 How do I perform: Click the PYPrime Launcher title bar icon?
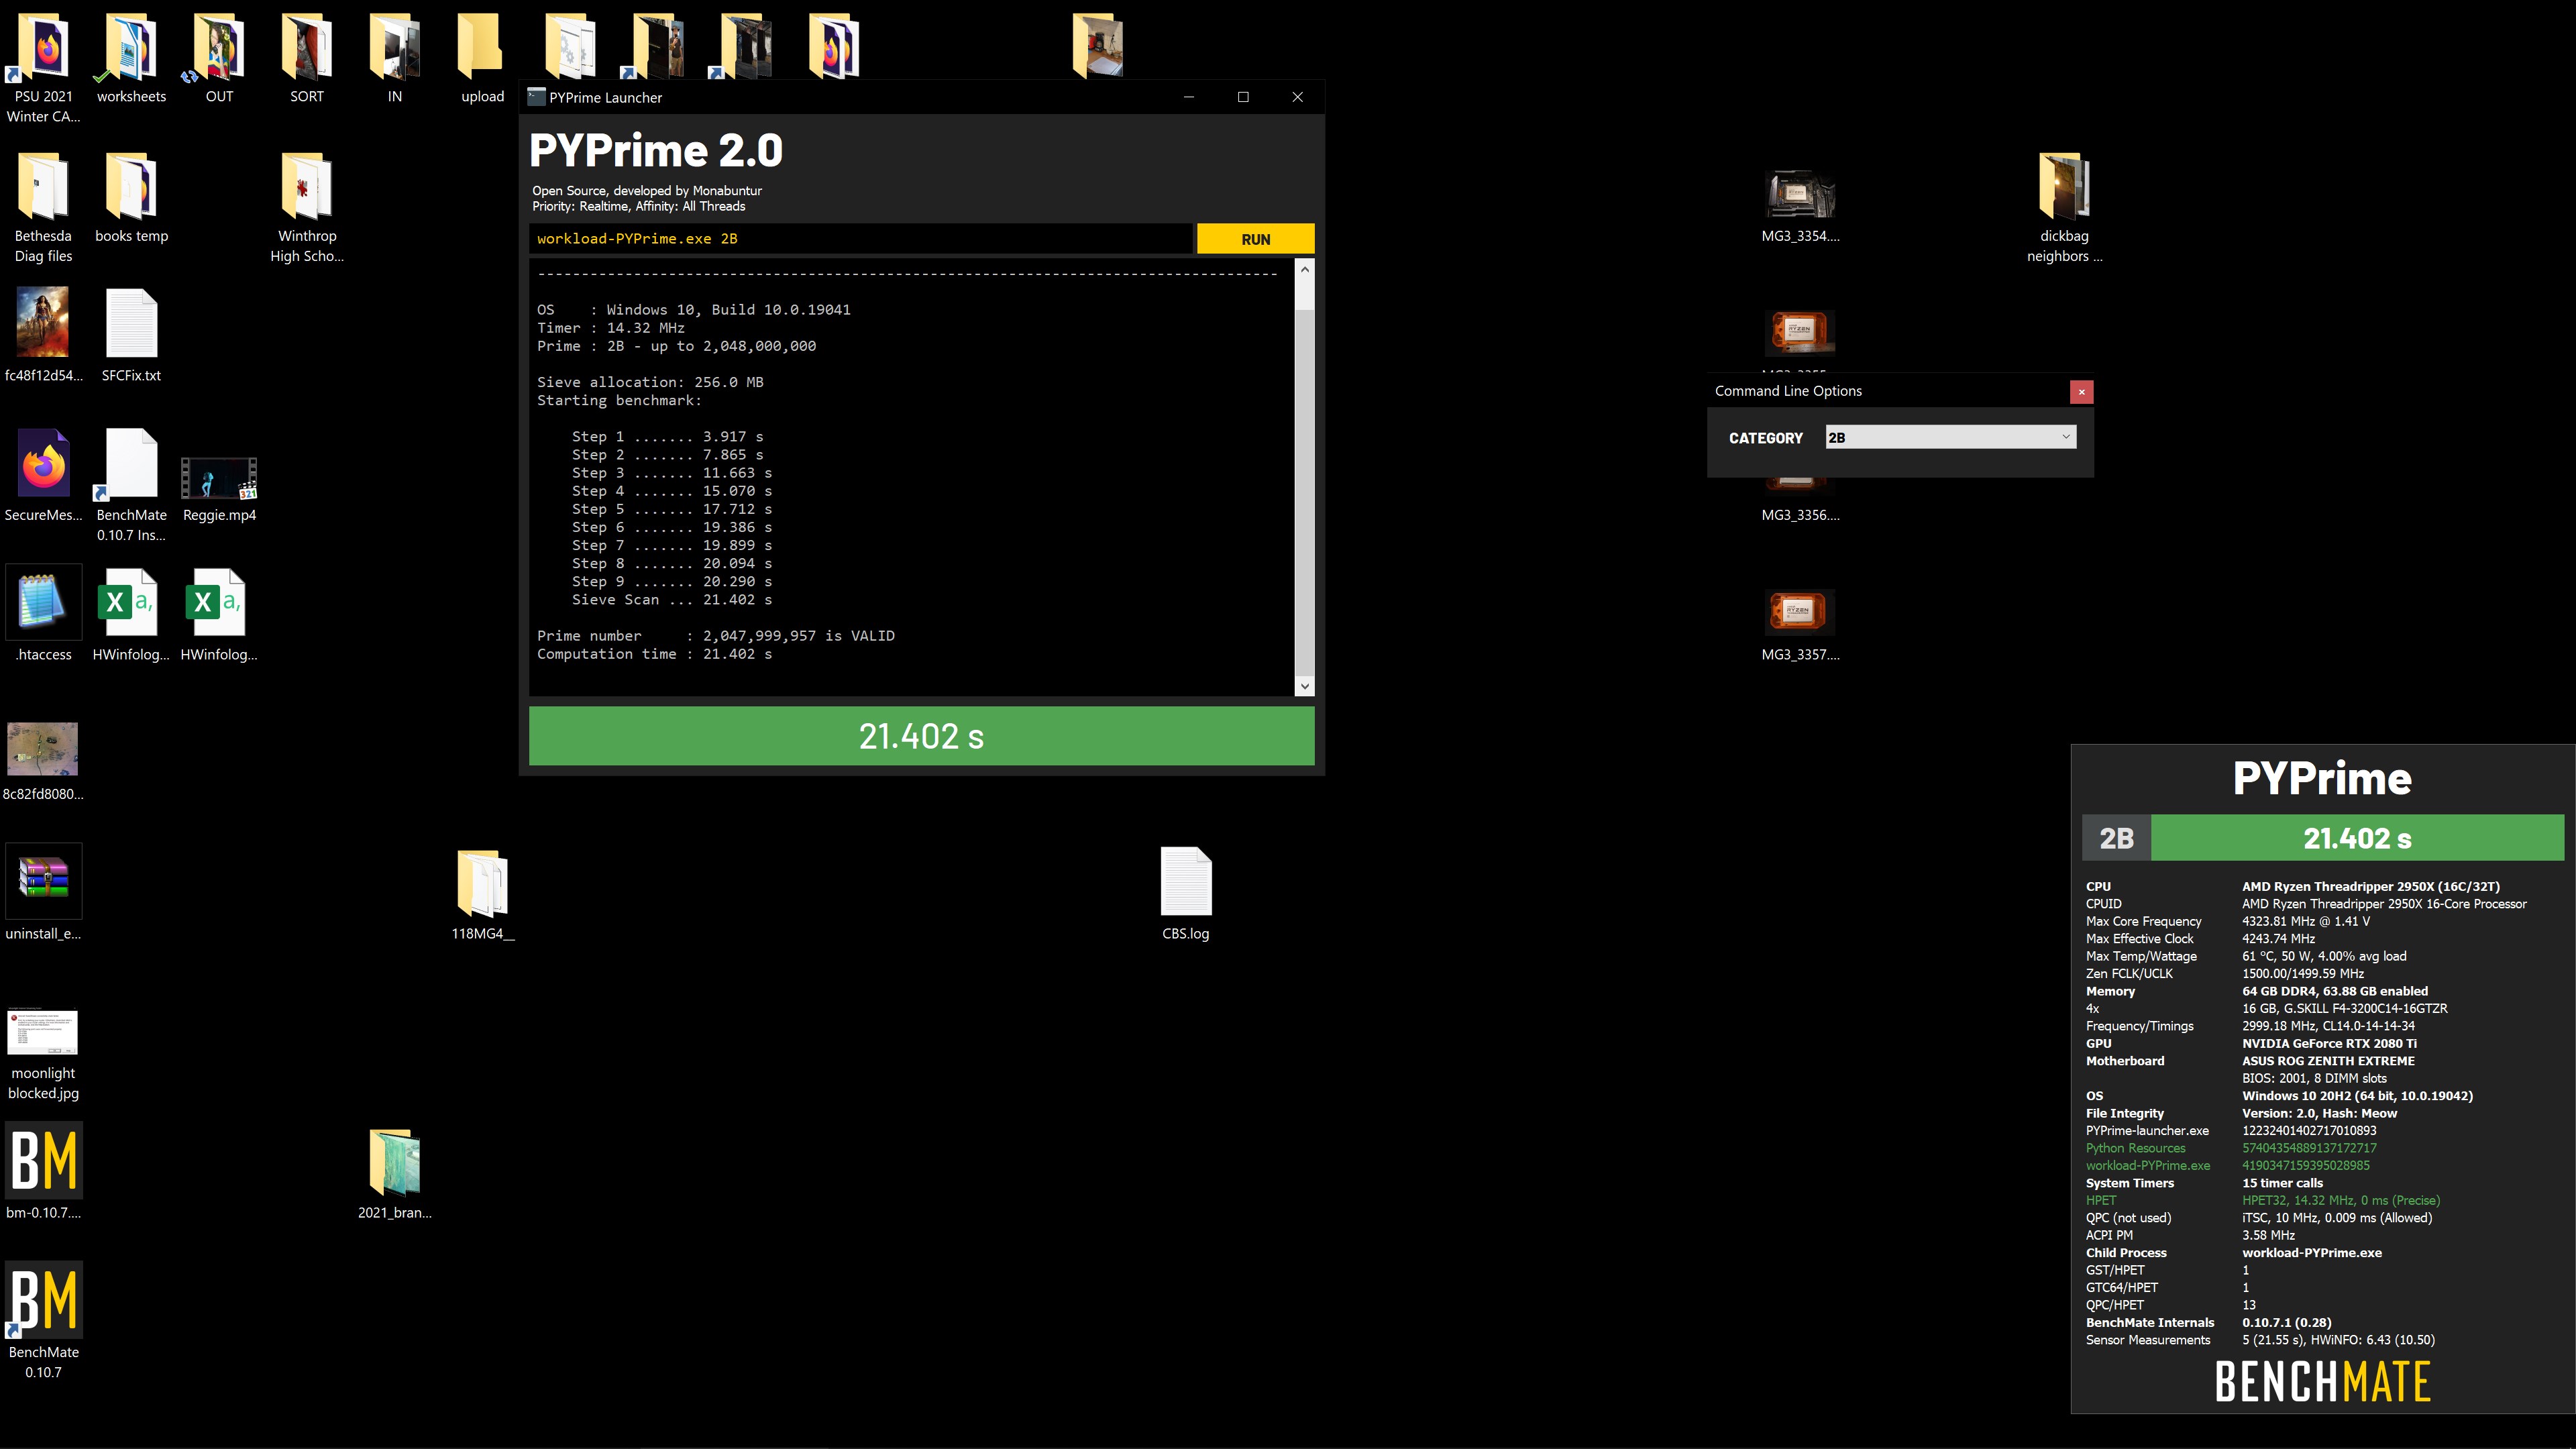point(537,97)
